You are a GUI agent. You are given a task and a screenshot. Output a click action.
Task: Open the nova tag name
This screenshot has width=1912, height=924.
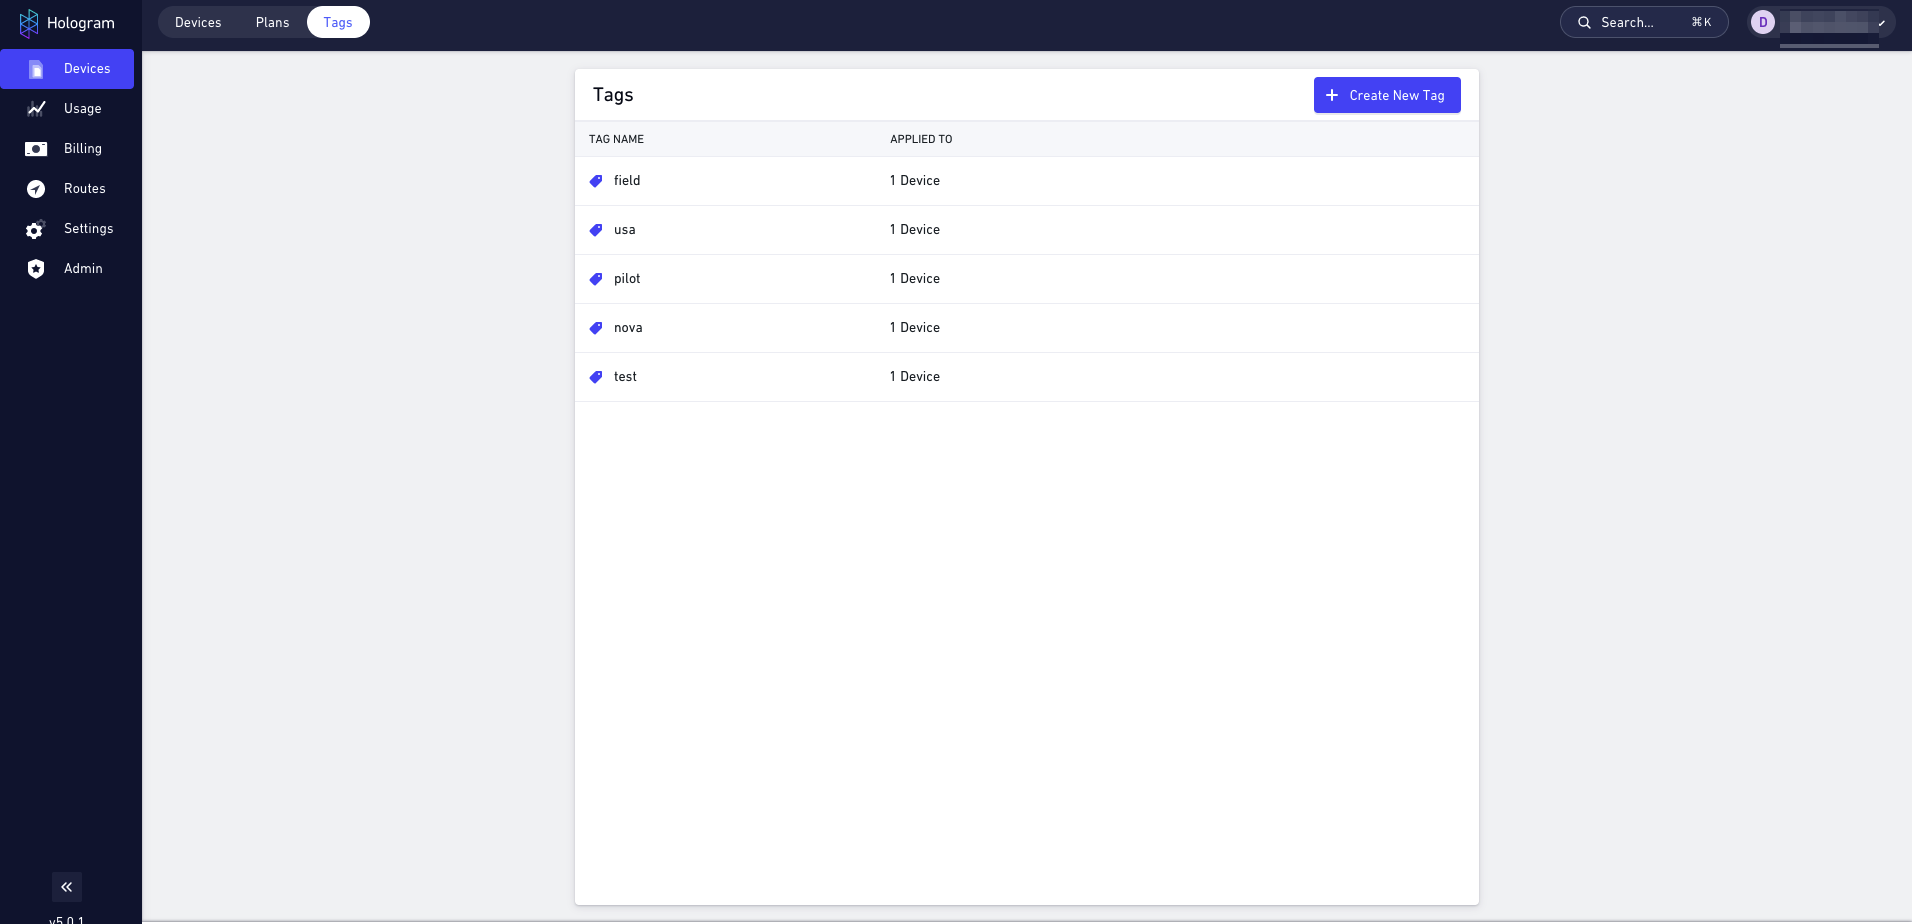tap(628, 328)
